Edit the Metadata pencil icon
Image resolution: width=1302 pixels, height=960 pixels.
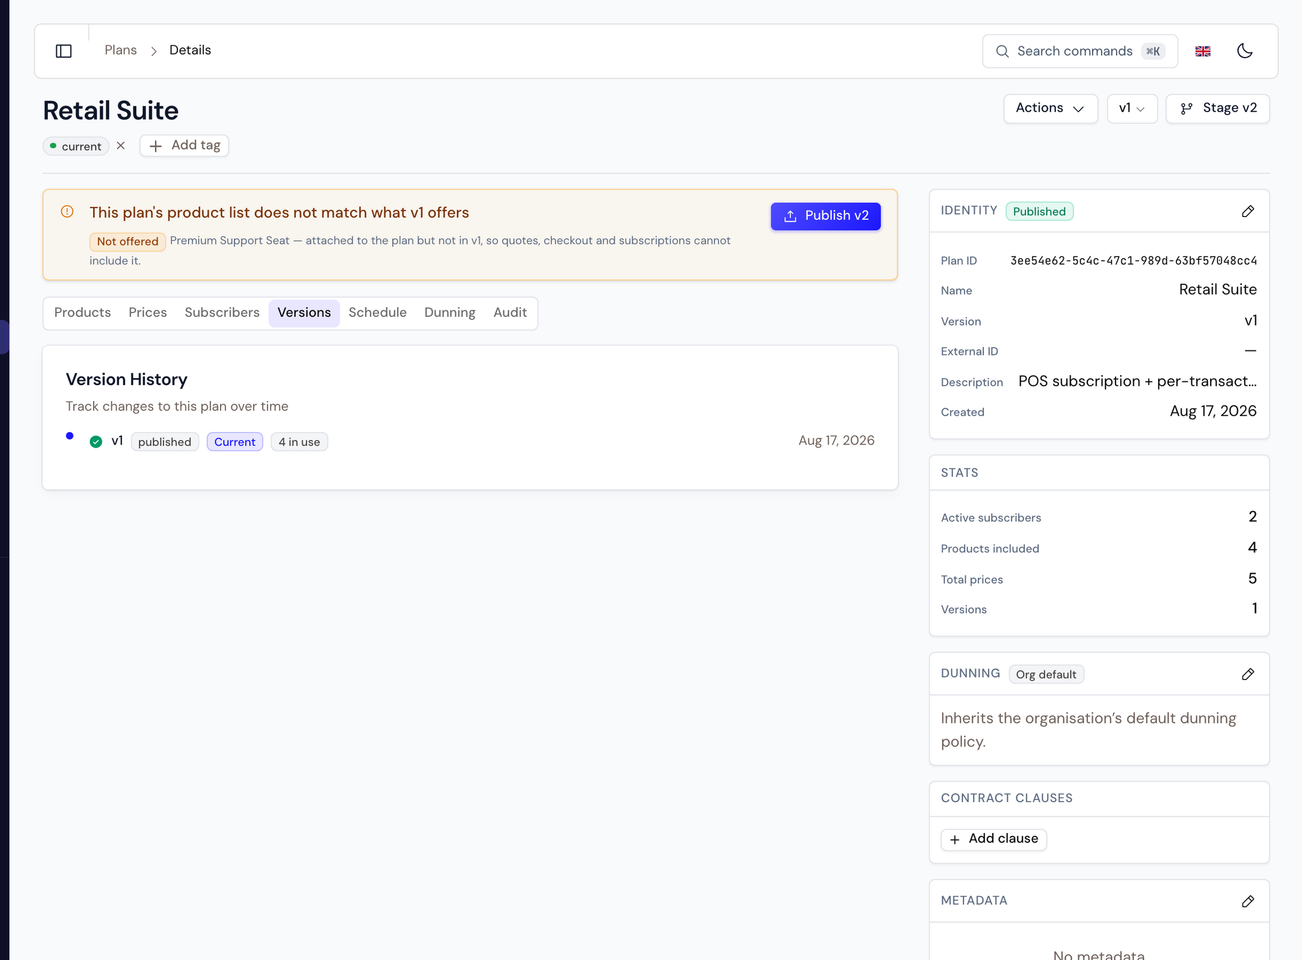tap(1248, 901)
